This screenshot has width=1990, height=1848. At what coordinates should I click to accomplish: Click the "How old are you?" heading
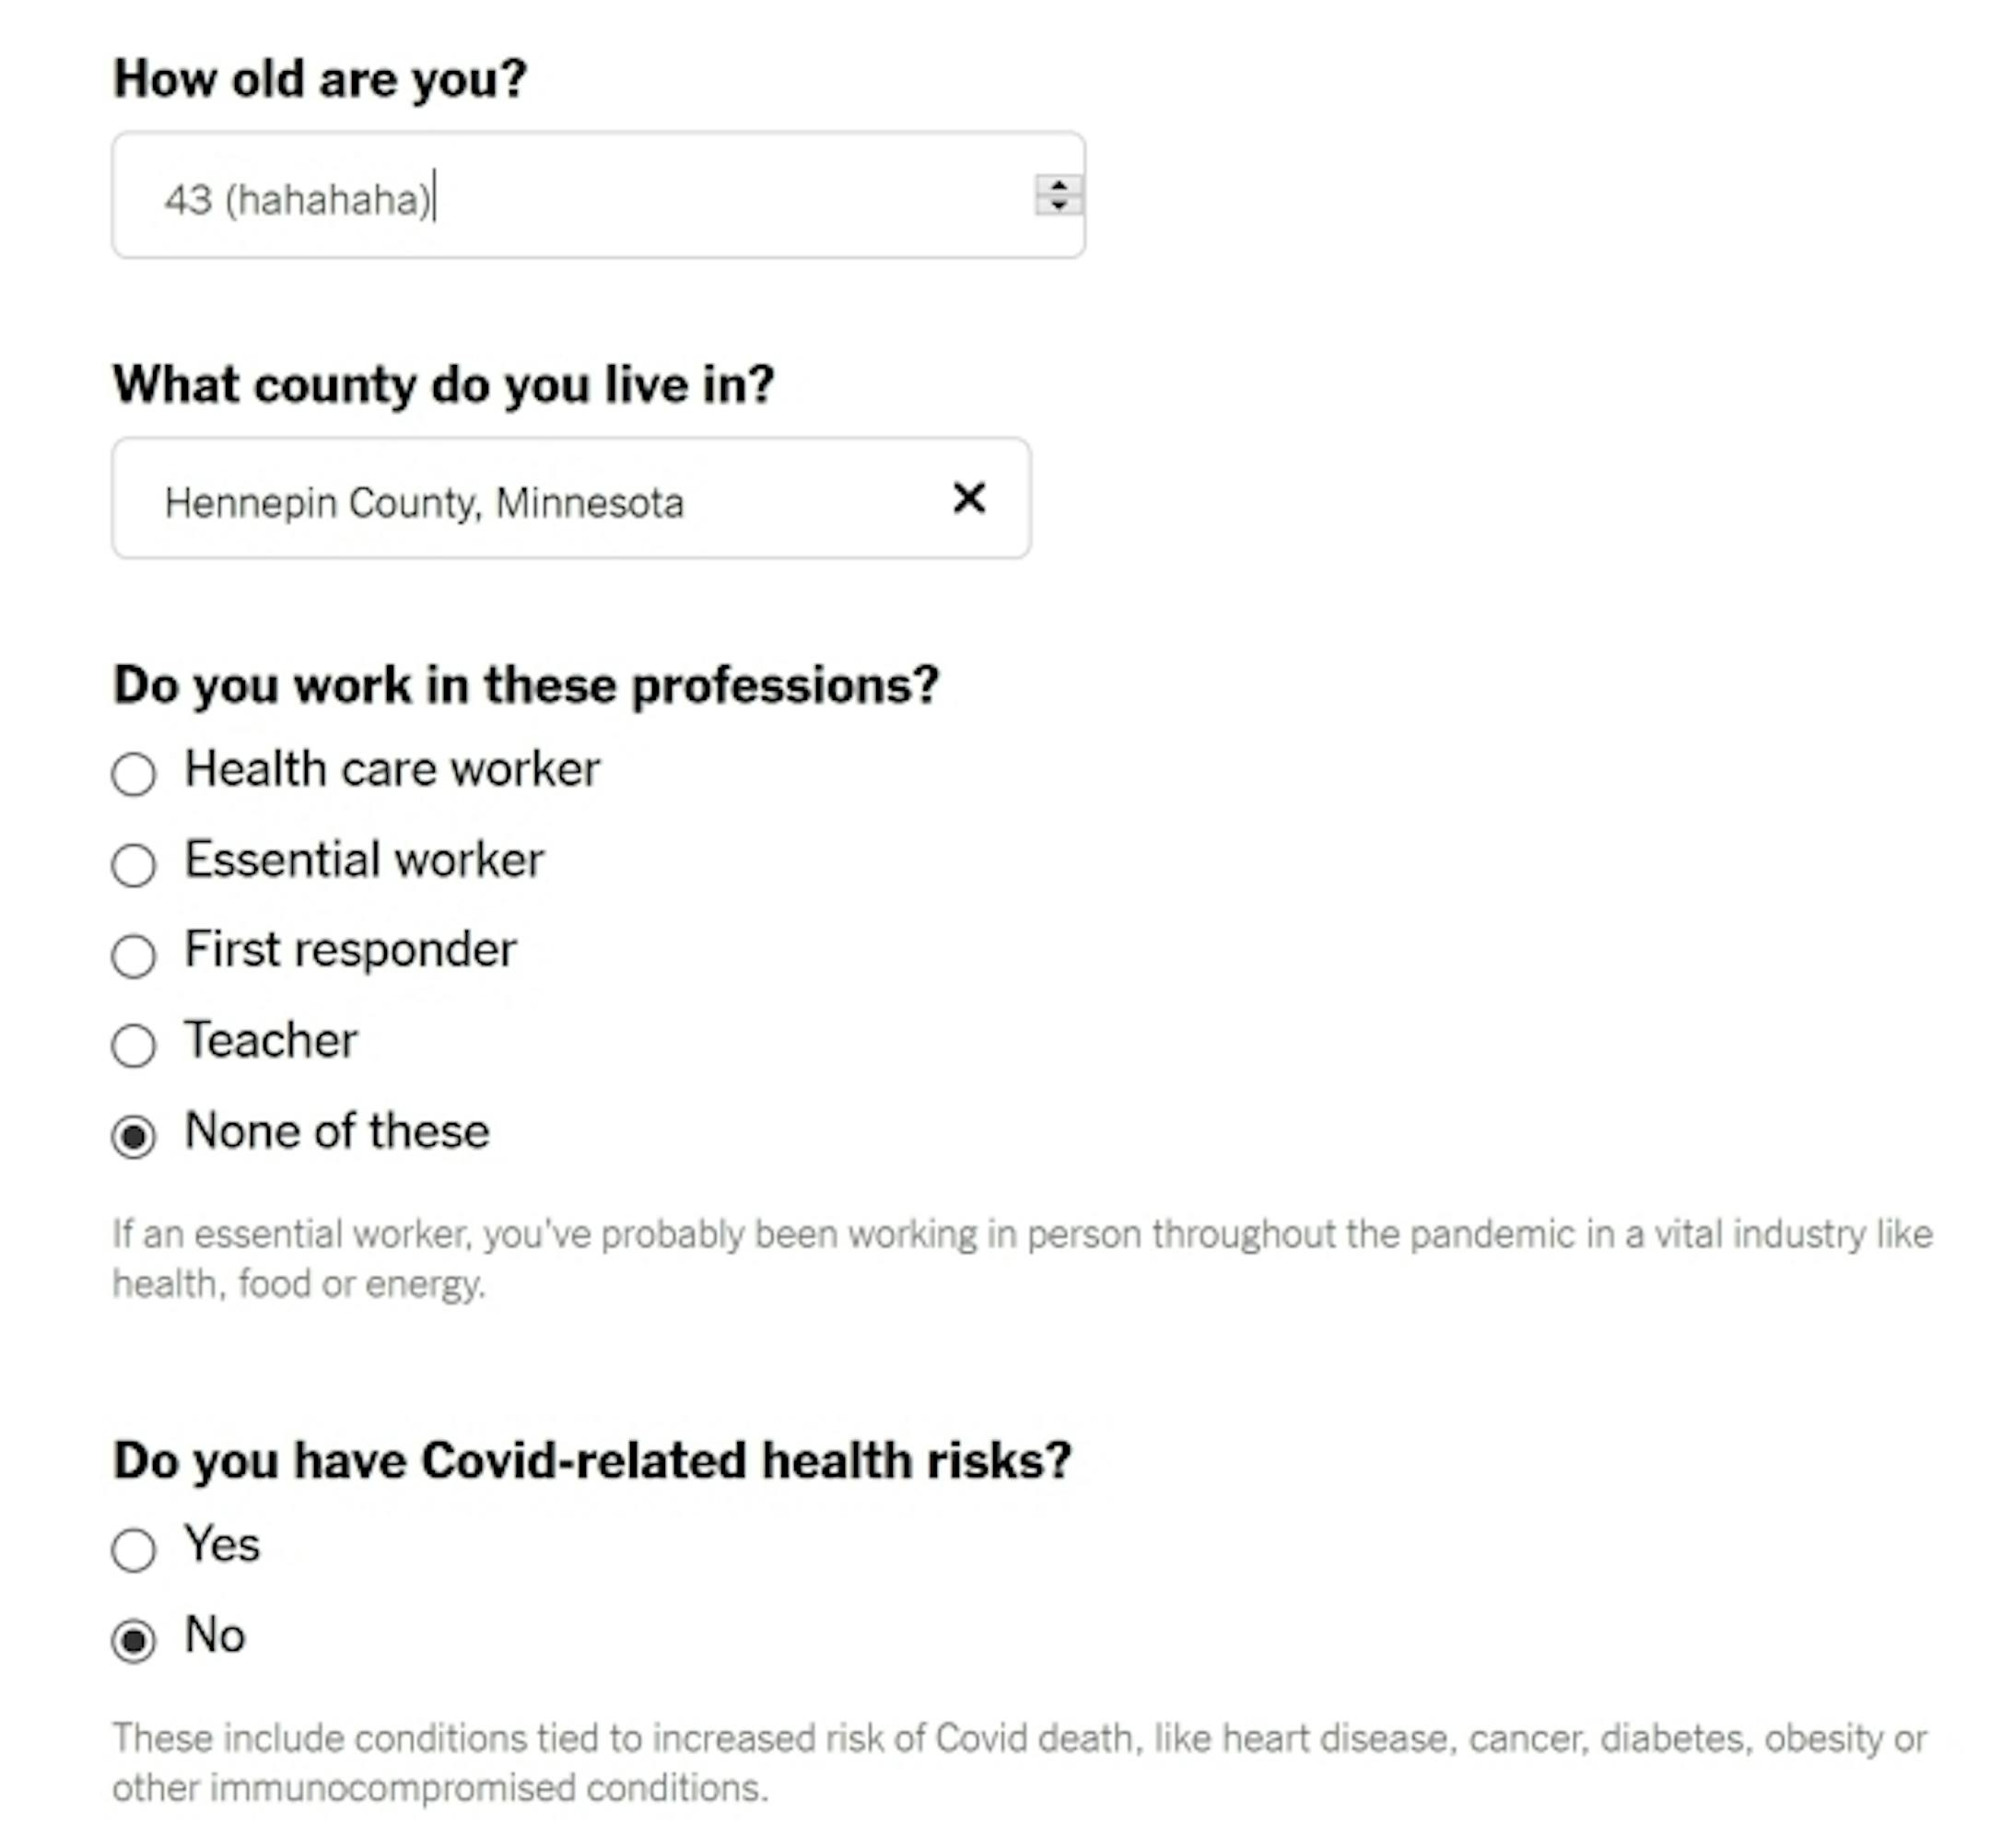(320, 78)
